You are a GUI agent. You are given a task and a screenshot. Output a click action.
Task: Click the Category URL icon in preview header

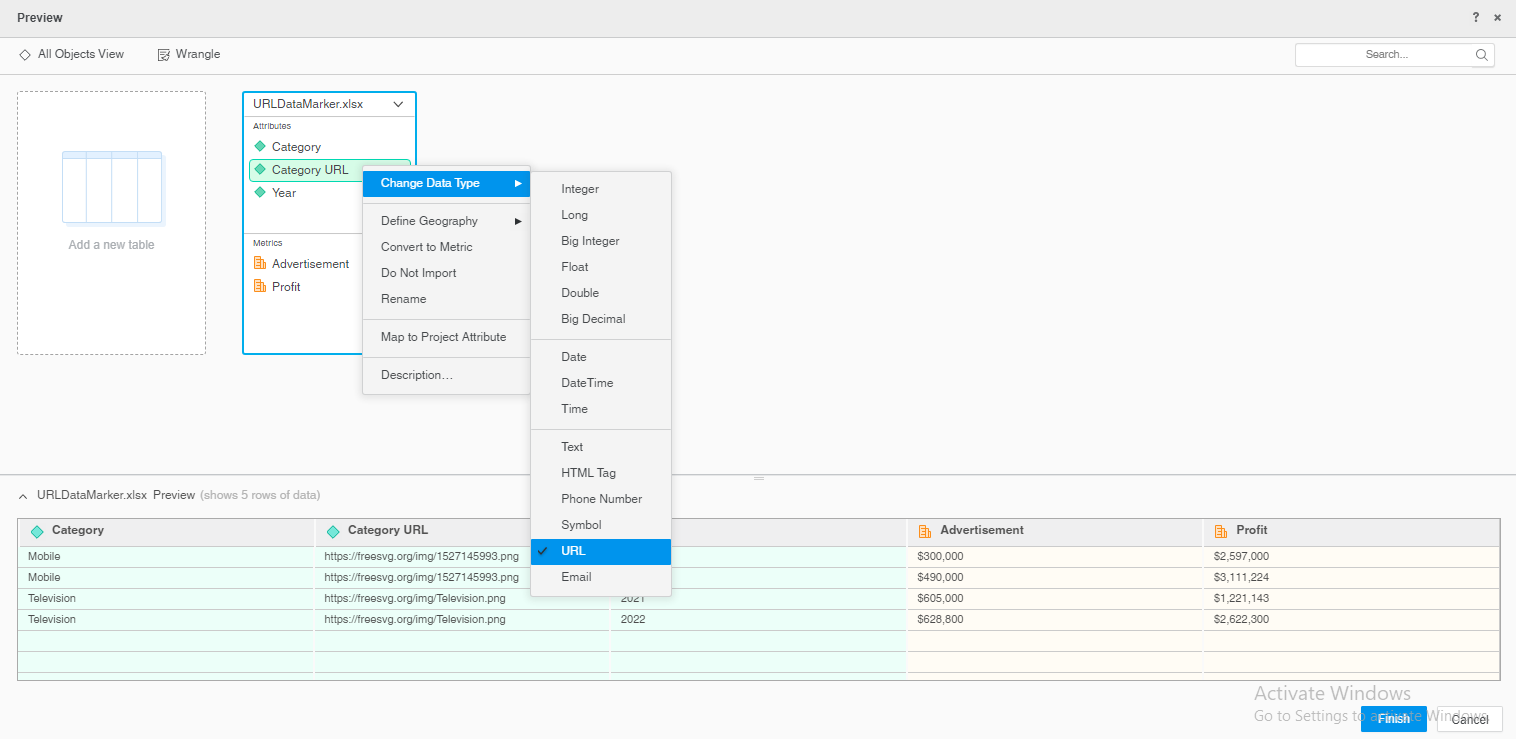[333, 530]
